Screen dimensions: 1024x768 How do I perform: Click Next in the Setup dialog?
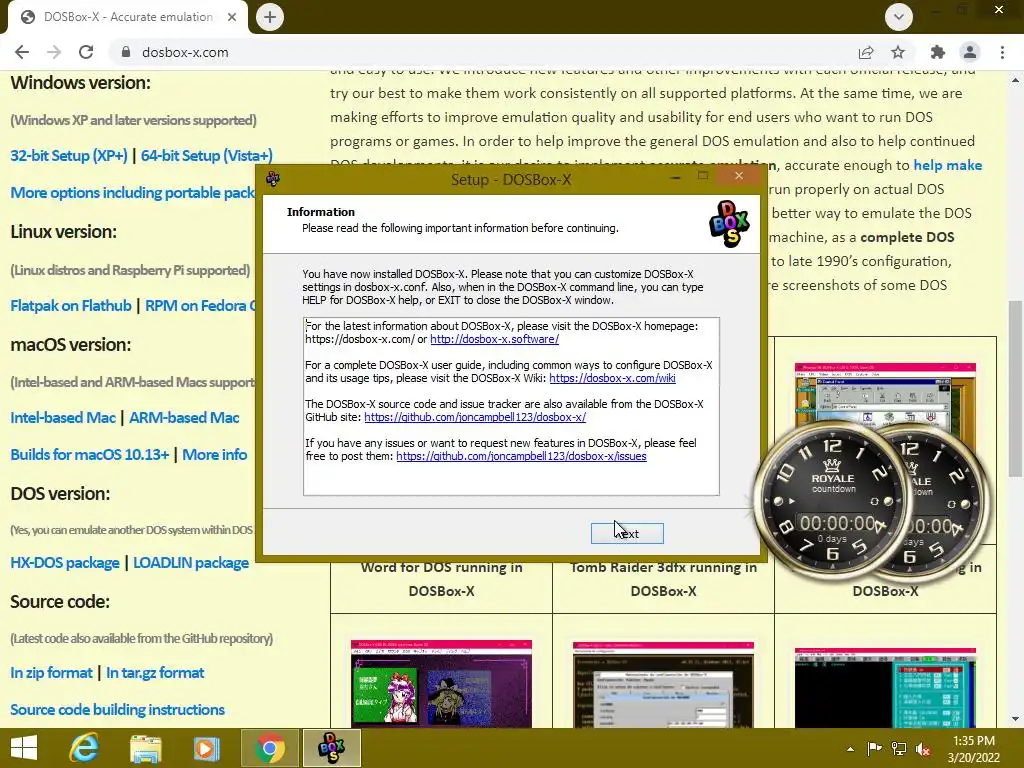(x=627, y=534)
